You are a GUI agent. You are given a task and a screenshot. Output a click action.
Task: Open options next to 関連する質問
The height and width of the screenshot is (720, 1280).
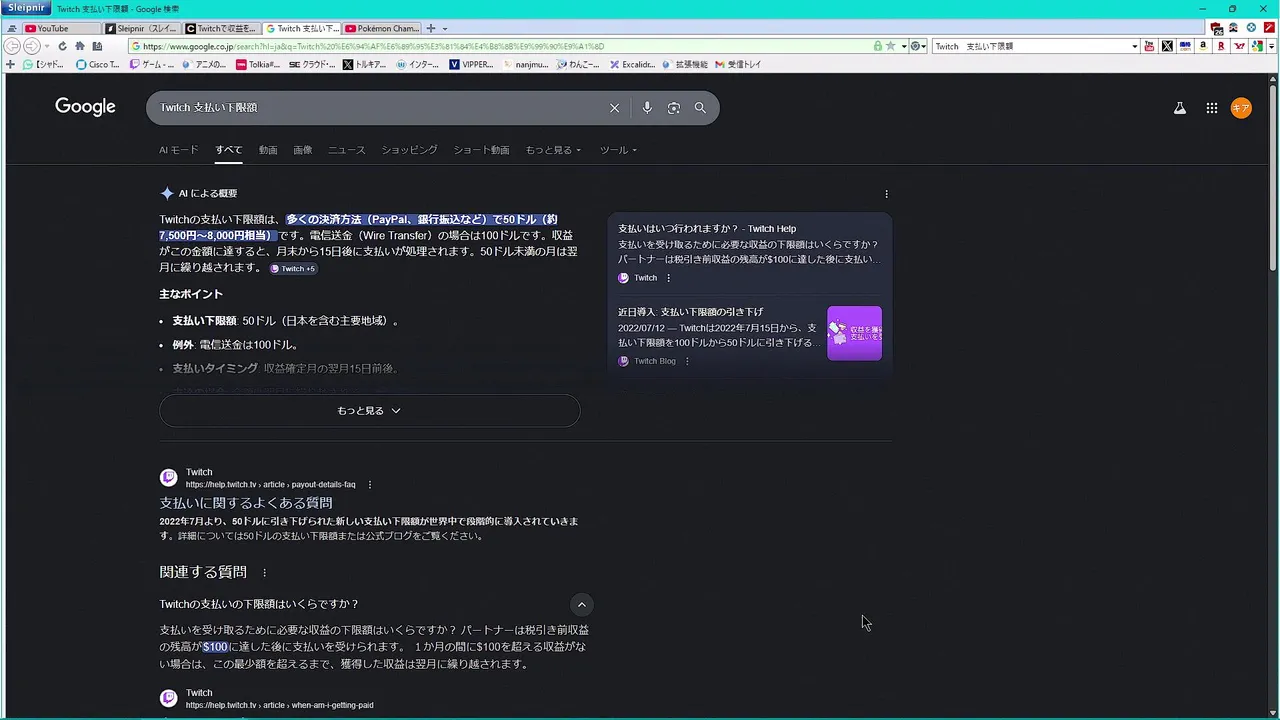264,573
